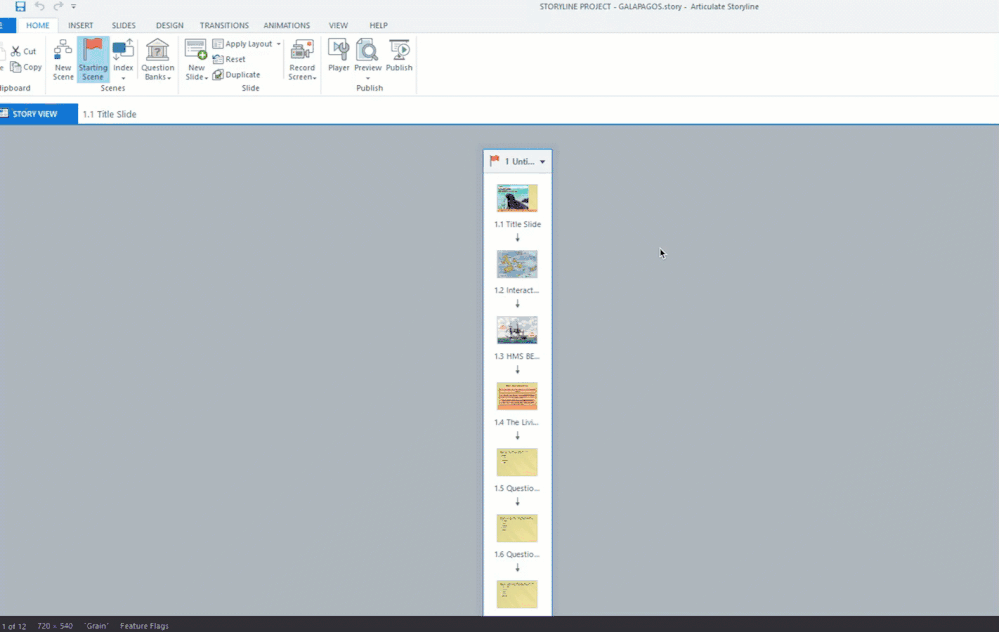The height and width of the screenshot is (632, 999).
Task: Open the SLIDES ribbon tab
Action: (124, 25)
